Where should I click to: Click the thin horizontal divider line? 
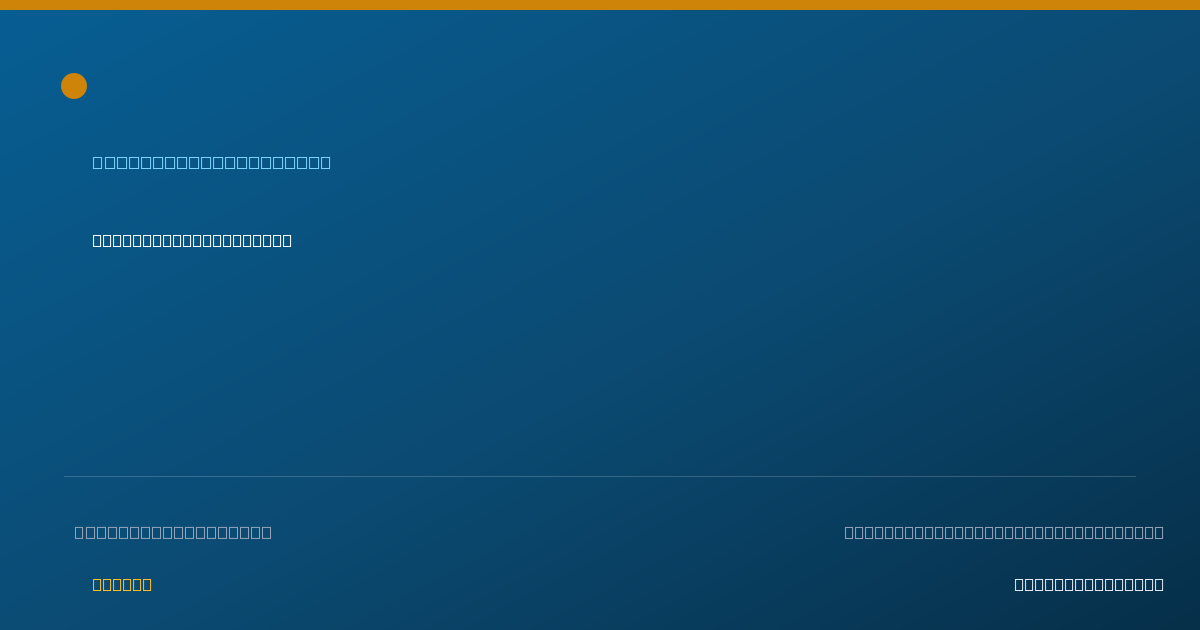(600, 476)
